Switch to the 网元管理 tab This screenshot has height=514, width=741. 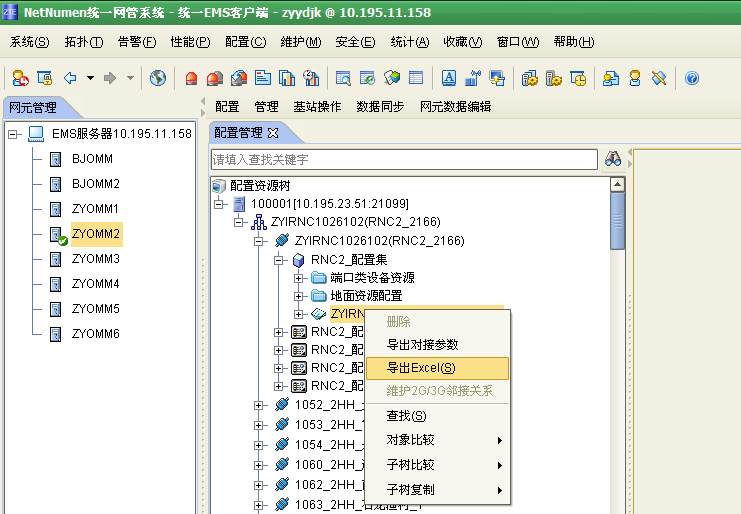(33, 108)
